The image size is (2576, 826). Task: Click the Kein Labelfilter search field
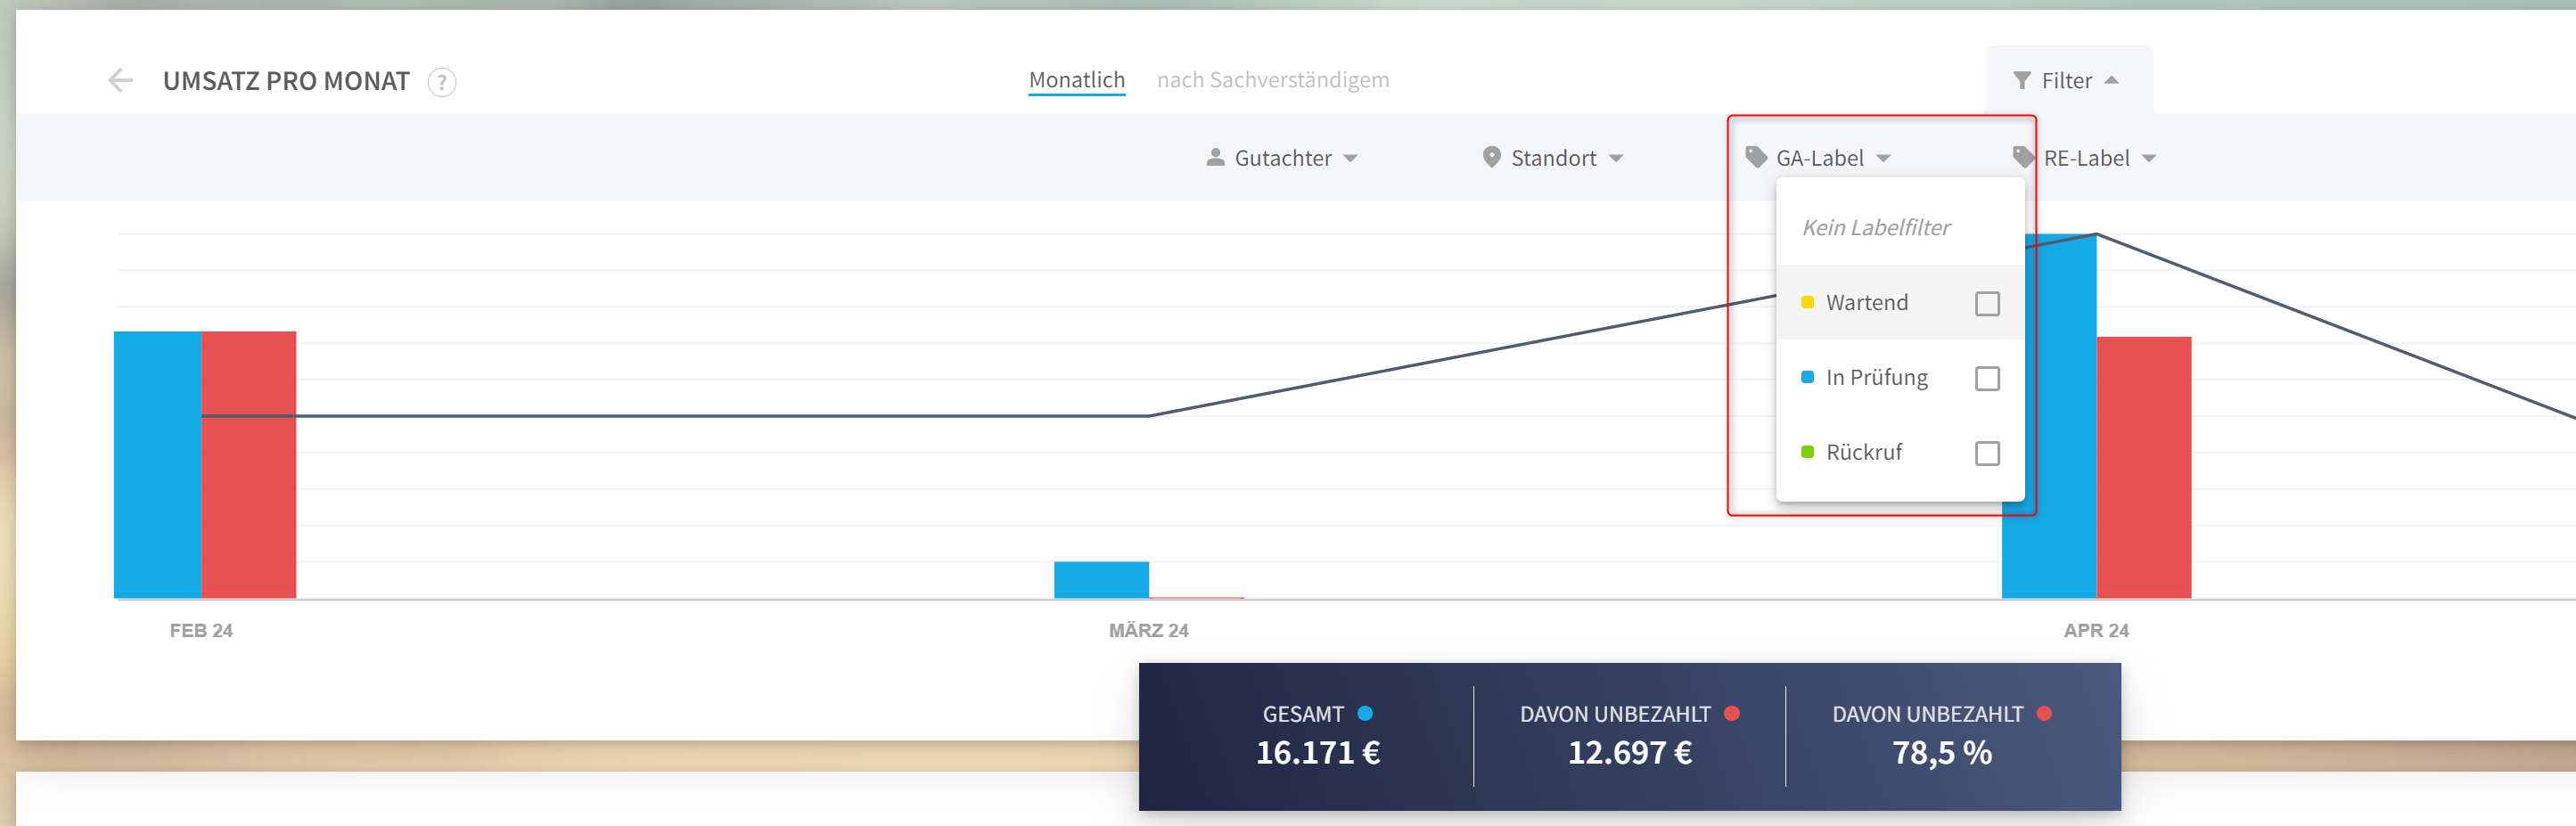point(1900,227)
